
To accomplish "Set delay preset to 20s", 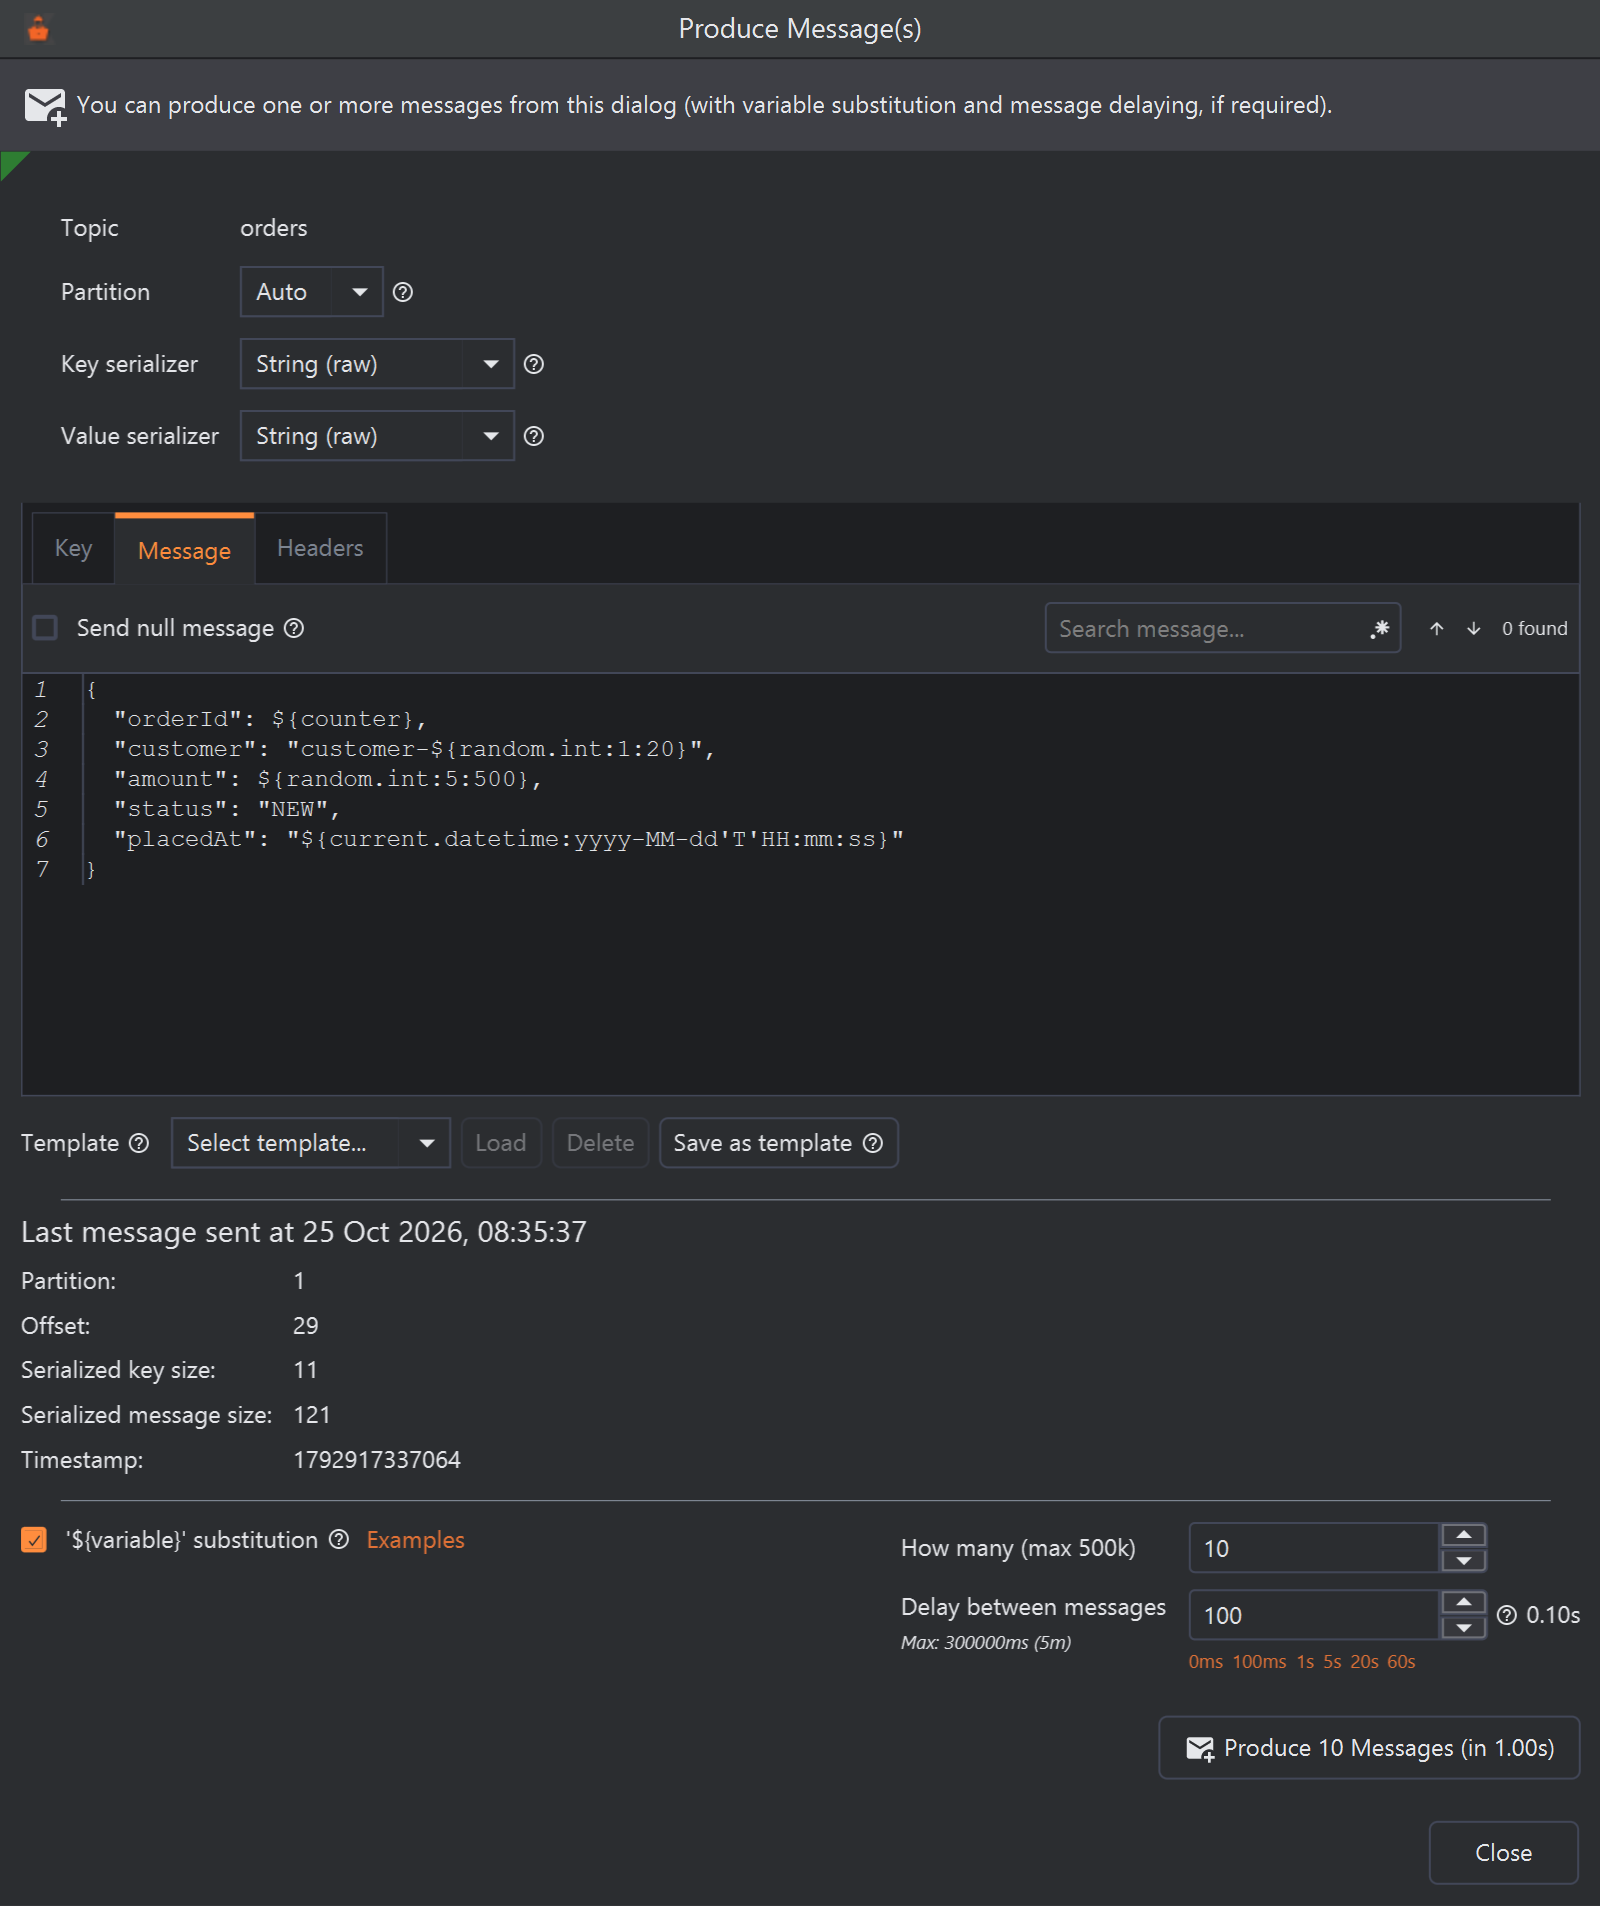I will (x=1364, y=1661).
